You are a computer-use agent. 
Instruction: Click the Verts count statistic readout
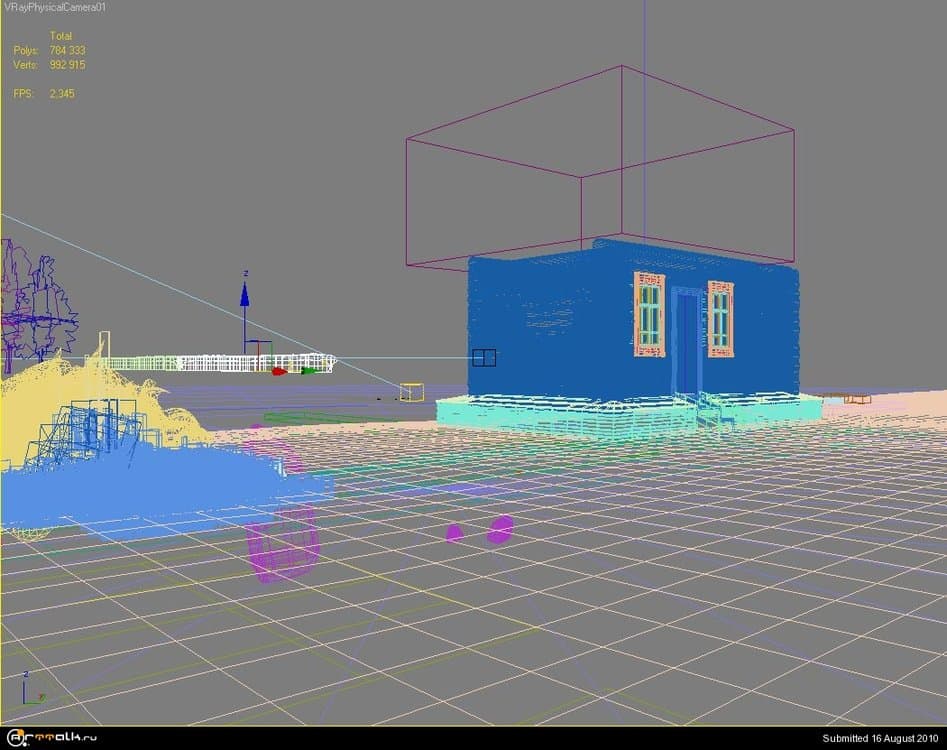[x=45, y=64]
